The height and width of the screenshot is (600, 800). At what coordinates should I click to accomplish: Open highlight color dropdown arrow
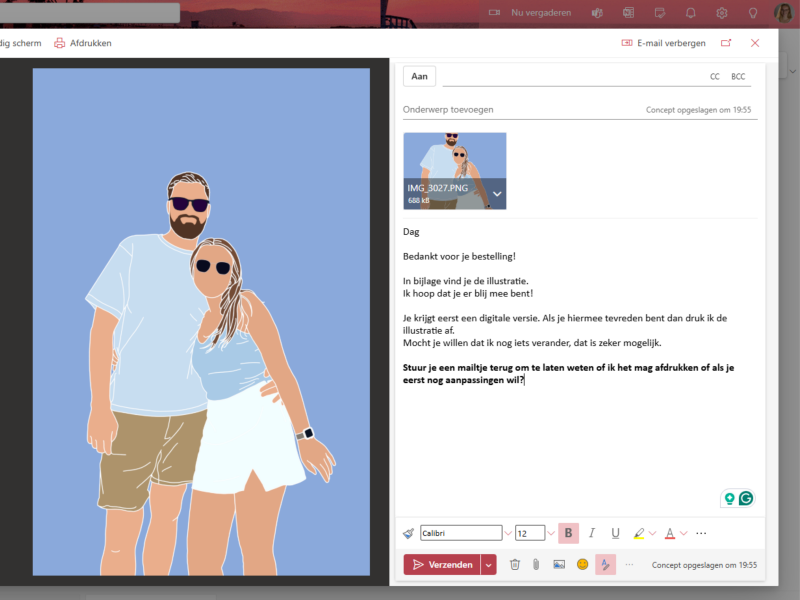(x=653, y=533)
